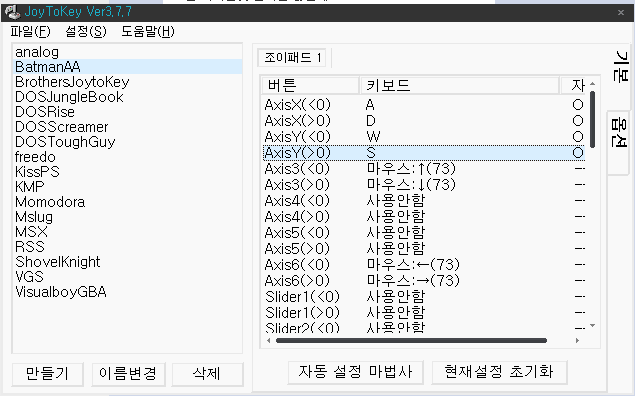635x396 pixels.
Task: Select the DOSRise profile
Action: [x=128, y=112]
